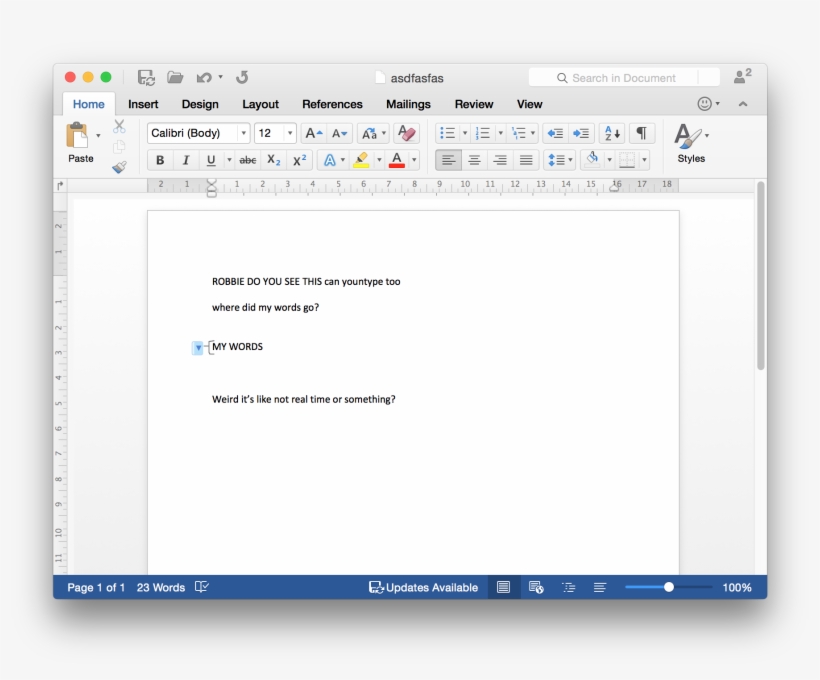820x680 pixels.
Task: Click Updates Available in status bar
Action: (x=423, y=588)
